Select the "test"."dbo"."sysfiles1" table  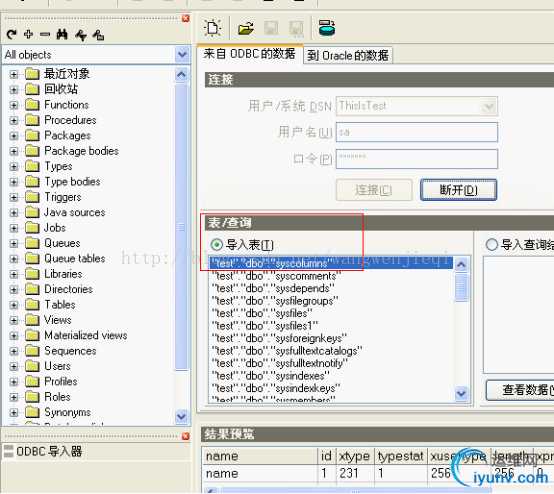331,326
